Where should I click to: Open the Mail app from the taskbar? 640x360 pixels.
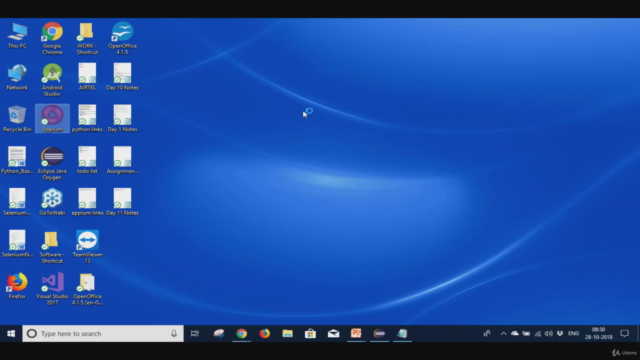point(333,333)
